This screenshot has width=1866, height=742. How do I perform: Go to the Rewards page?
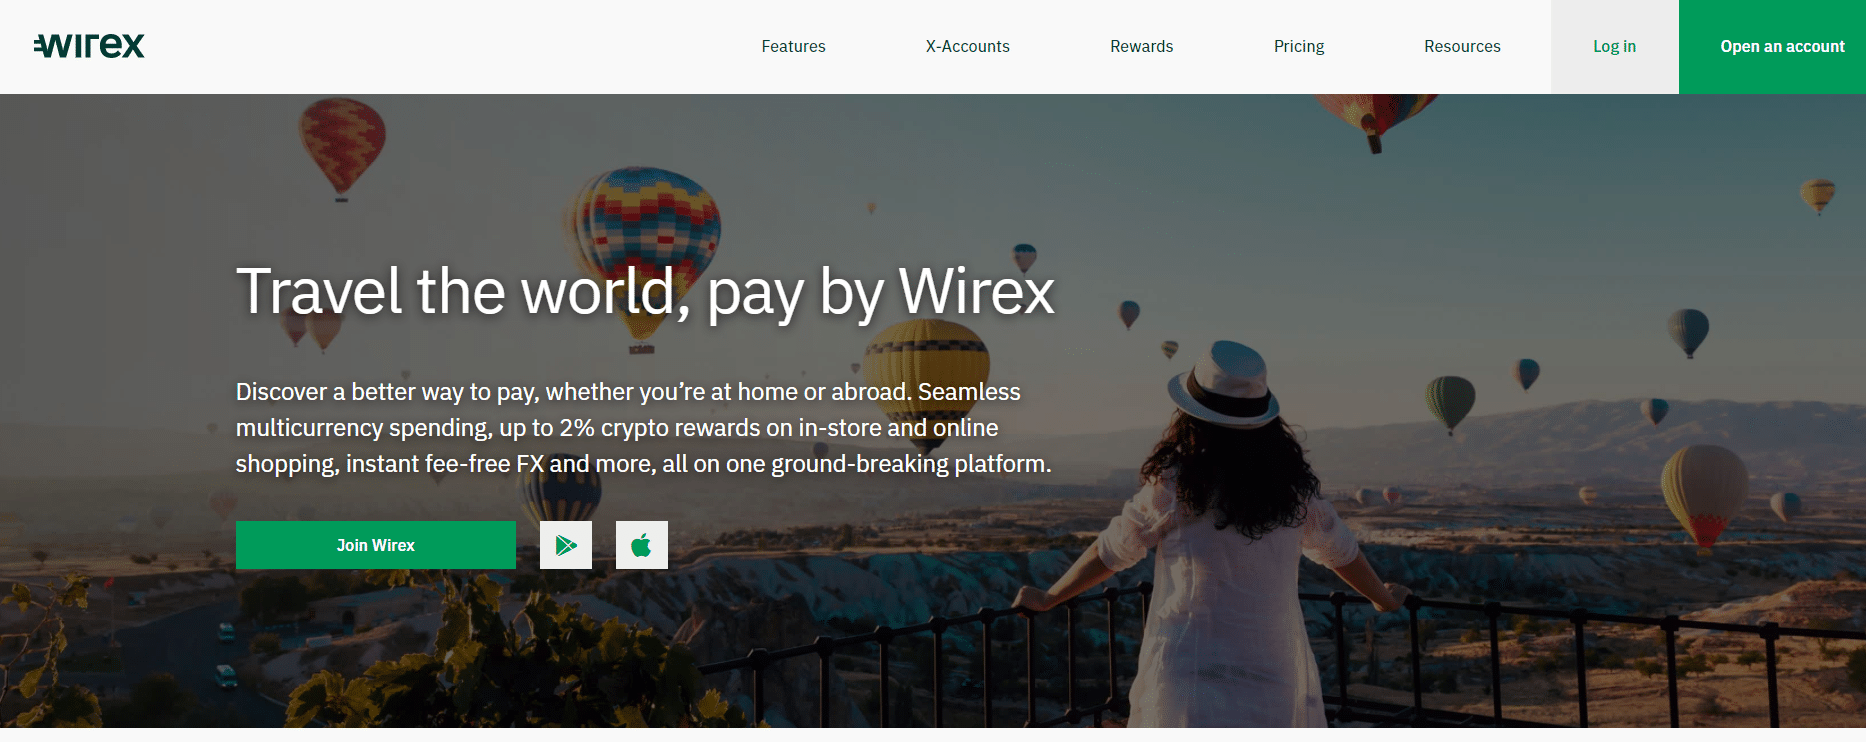pyautogui.click(x=1142, y=46)
